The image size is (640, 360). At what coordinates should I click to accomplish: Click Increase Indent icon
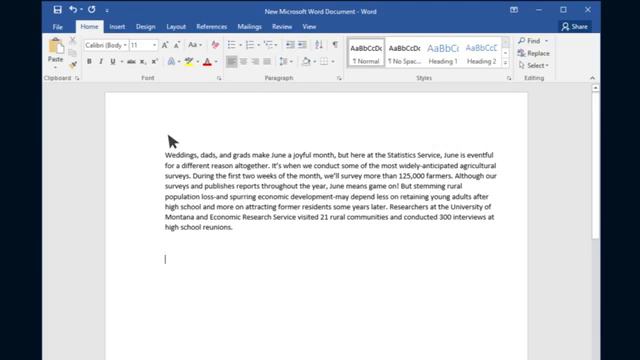click(302, 45)
